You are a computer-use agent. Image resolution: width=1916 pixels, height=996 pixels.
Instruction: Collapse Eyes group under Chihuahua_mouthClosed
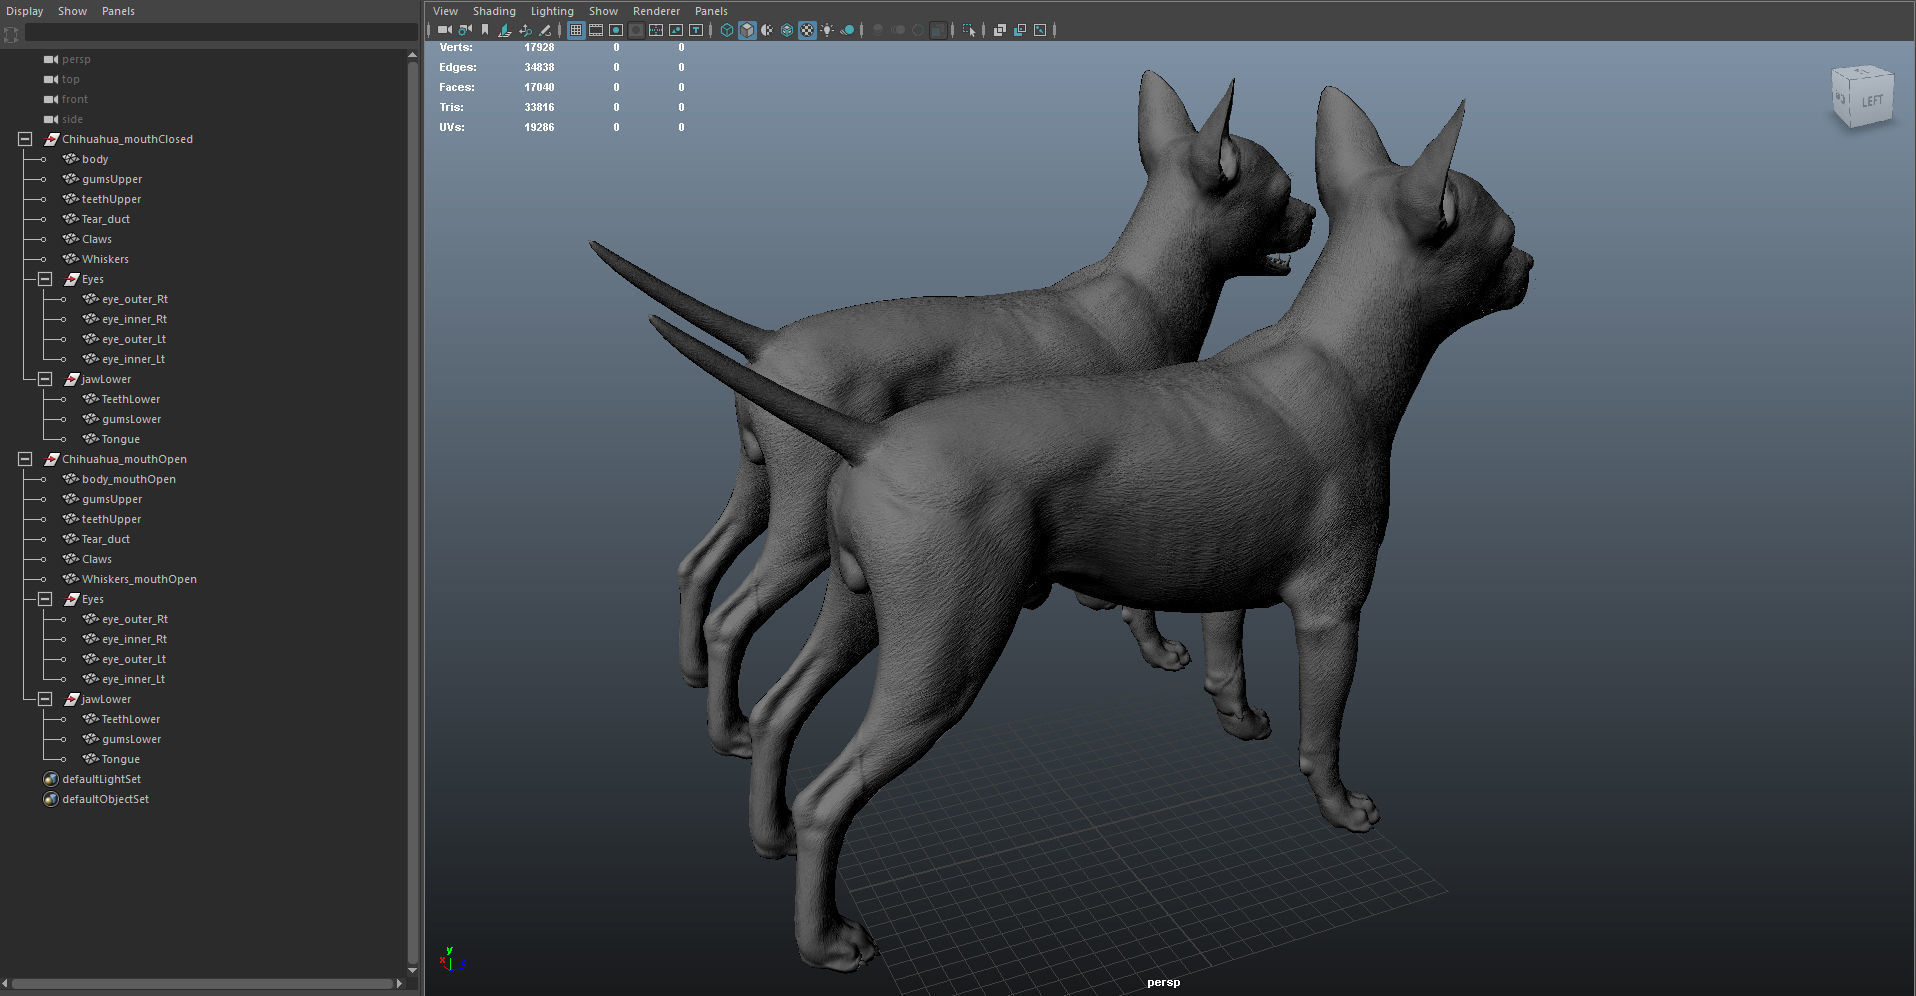point(45,279)
